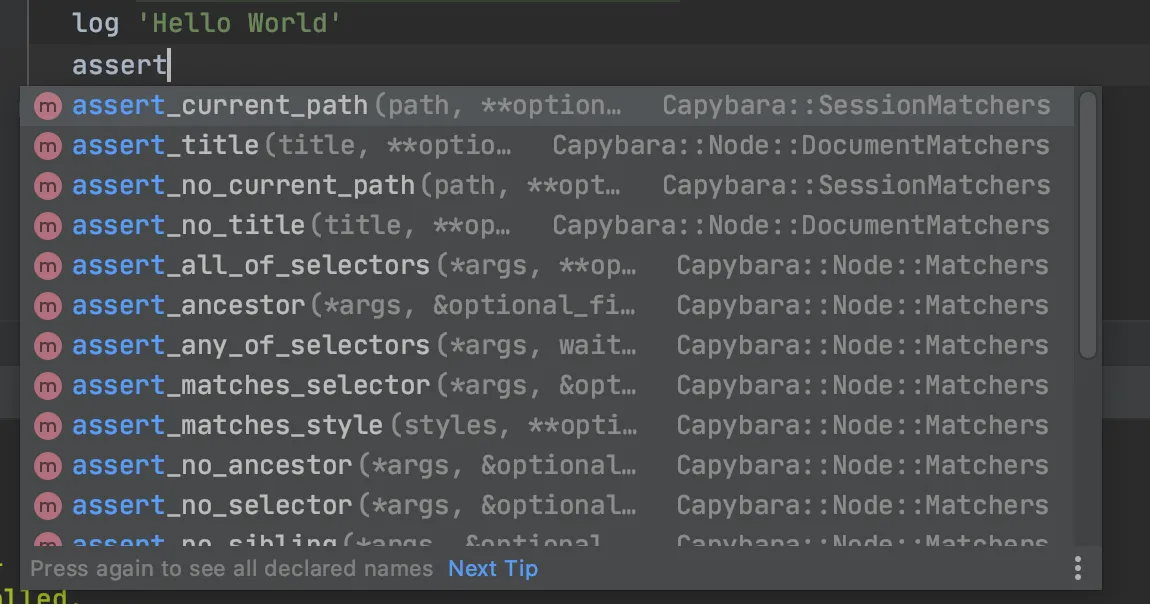Click the method icon beside assert_current_path
Screen dimensions: 1150x604
coord(47,106)
